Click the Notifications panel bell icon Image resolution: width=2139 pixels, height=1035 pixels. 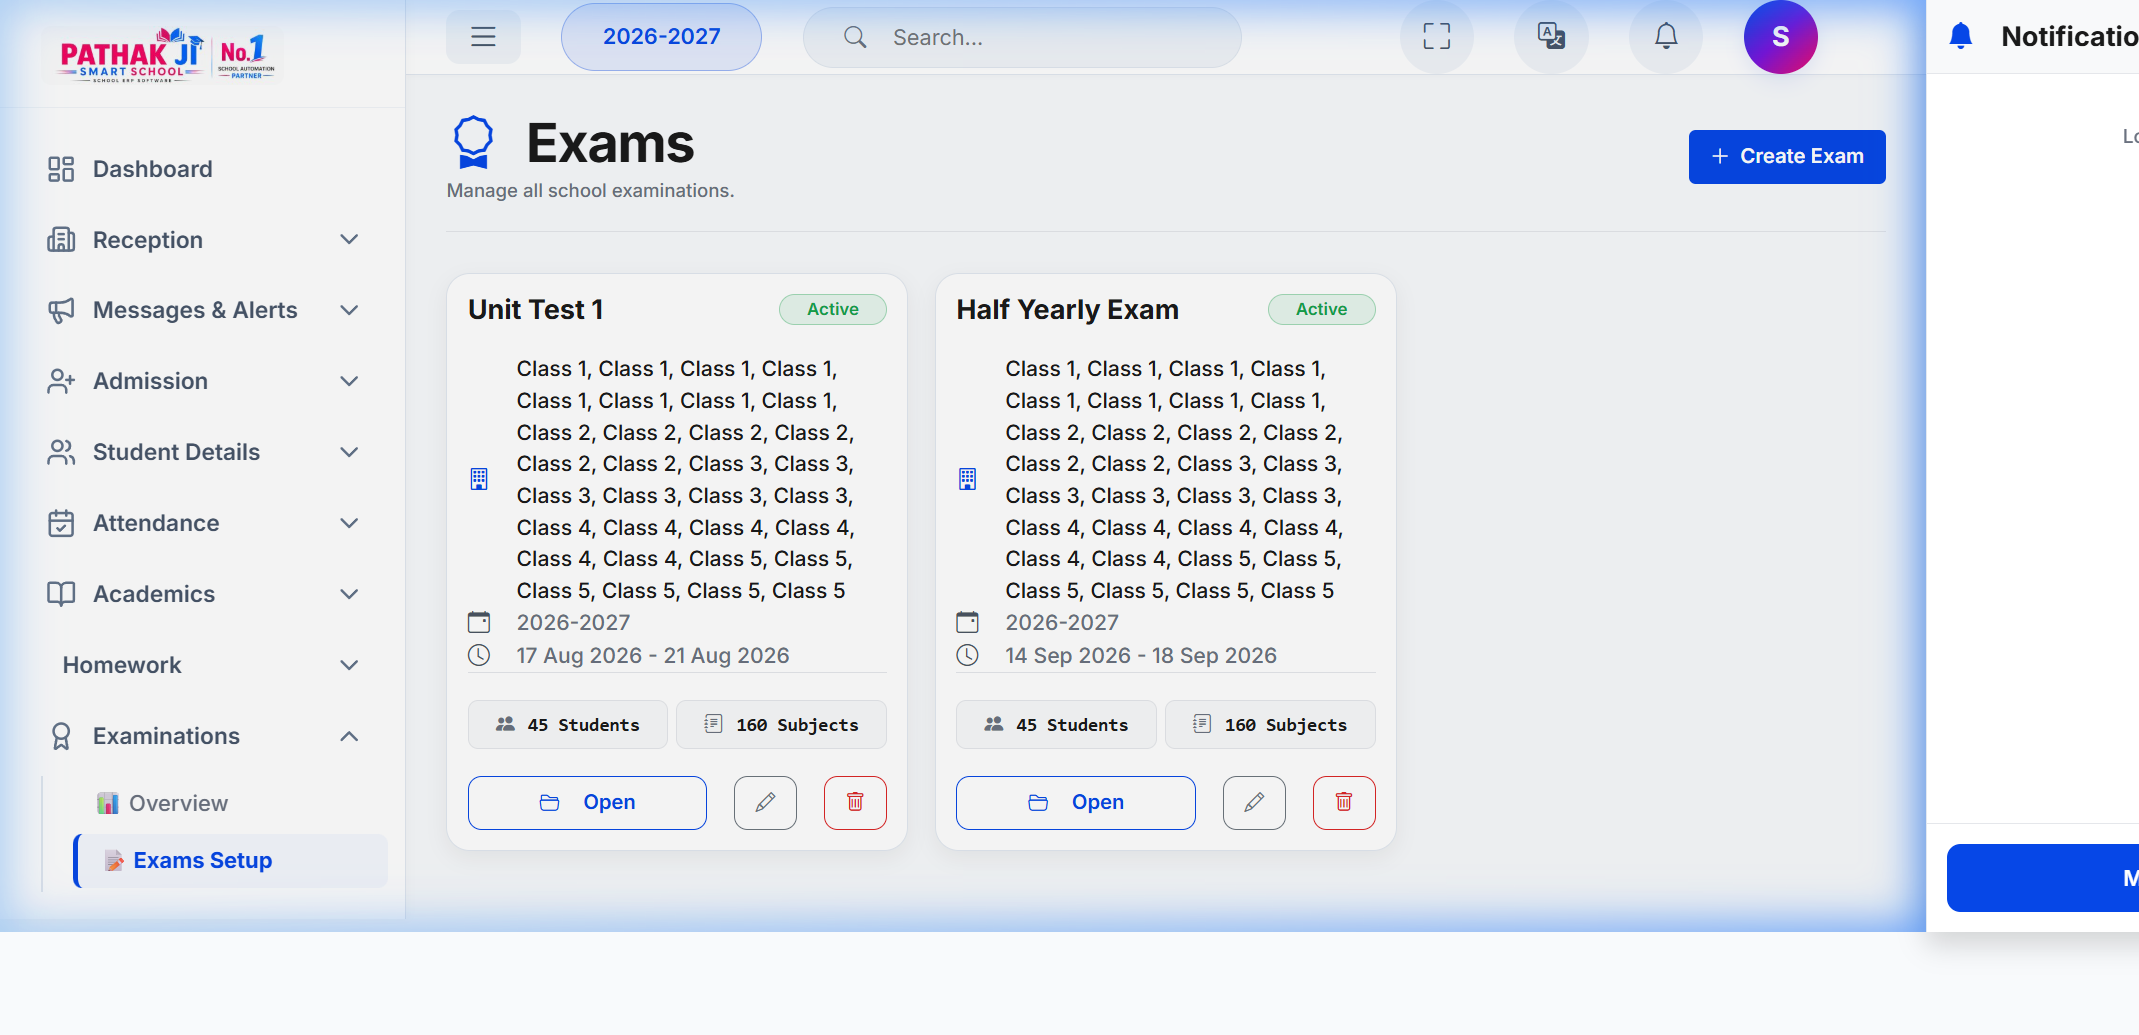1961,37
